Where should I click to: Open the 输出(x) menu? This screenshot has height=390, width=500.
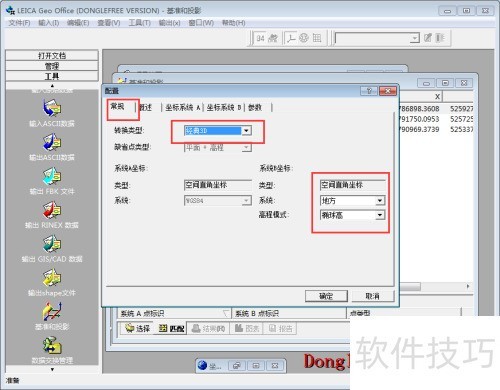click(x=169, y=23)
